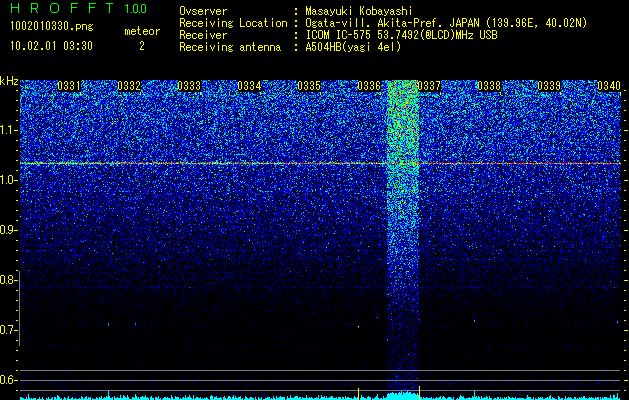Image resolution: width=629 pixels, height=400 pixels.
Task: Click the 0.6 kHz axis label
Action: [8, 380]
